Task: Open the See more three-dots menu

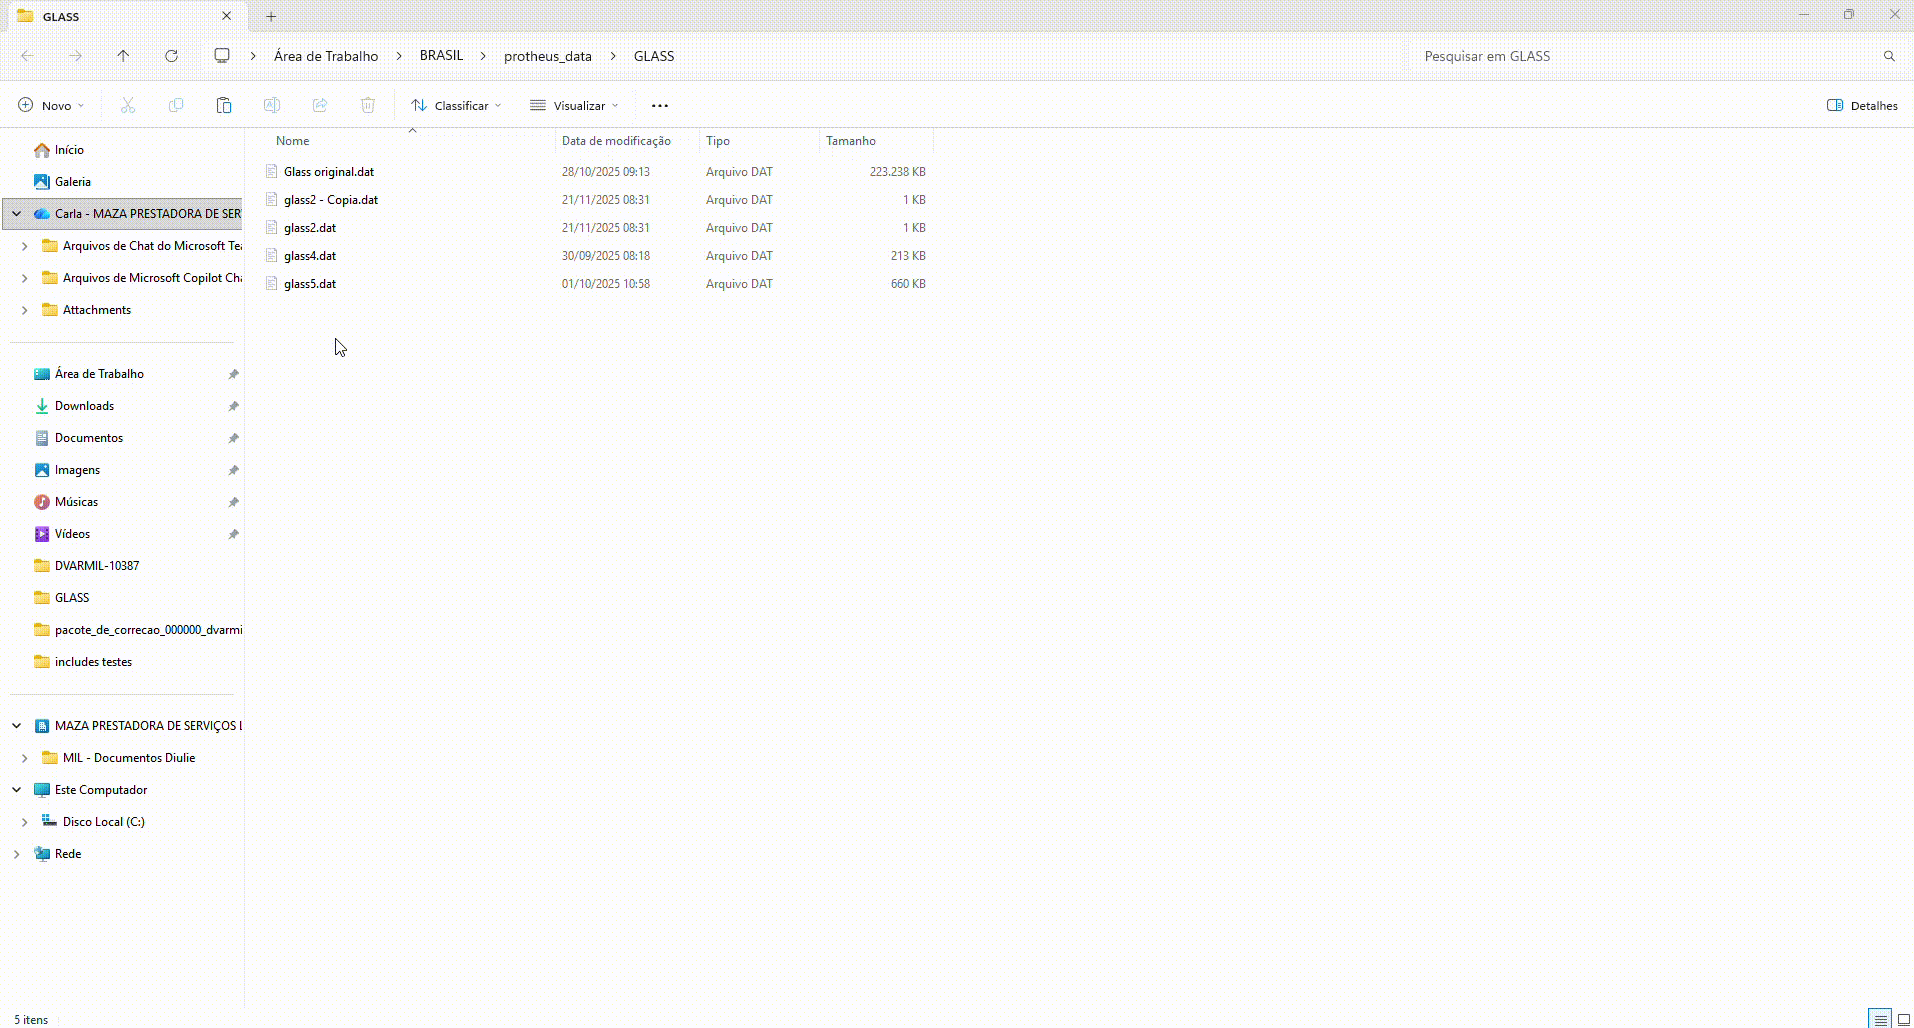Action: (x=660, y=105)
